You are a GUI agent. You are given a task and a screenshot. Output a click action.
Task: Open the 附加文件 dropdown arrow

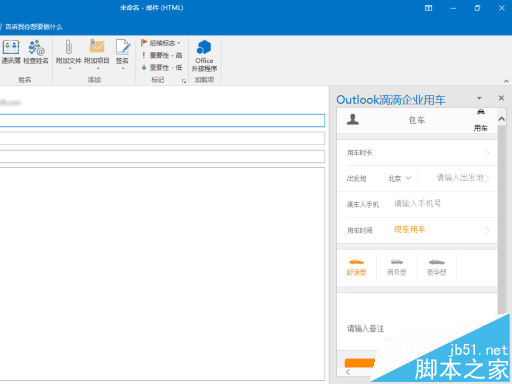click(70, 69)
